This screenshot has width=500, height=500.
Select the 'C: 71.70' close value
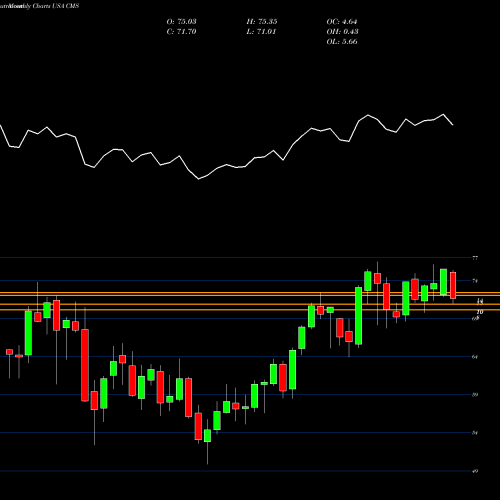181,32
